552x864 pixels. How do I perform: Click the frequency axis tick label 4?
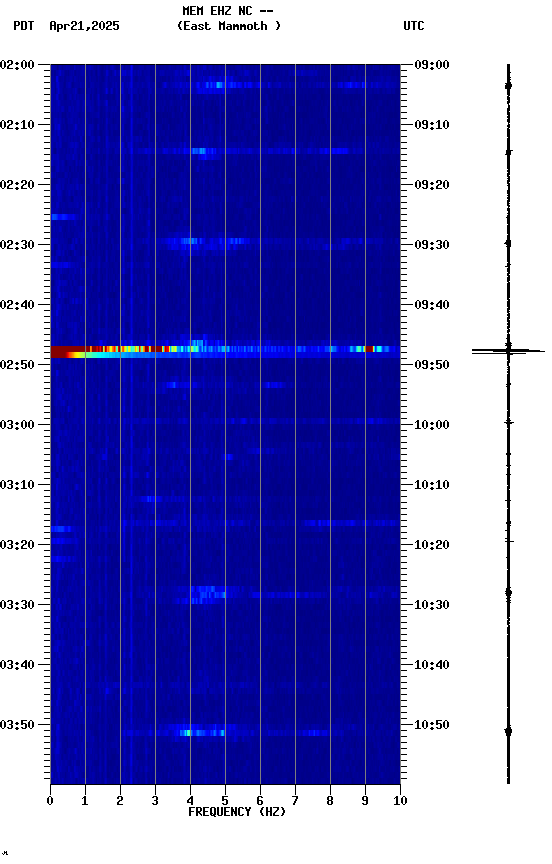click(190, 801)
